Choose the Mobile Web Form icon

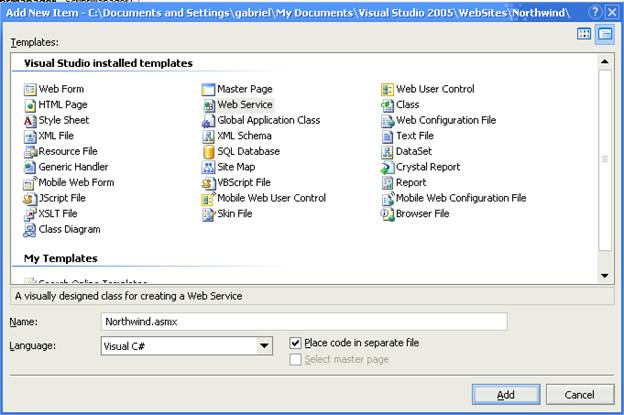[x=30, y=183]
